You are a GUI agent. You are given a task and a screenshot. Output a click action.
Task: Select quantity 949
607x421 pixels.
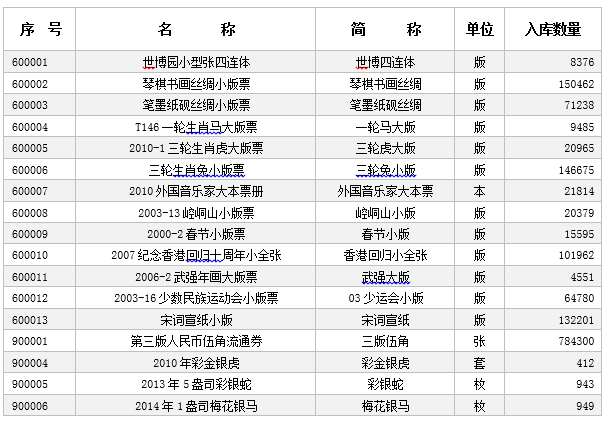point(585,406)
